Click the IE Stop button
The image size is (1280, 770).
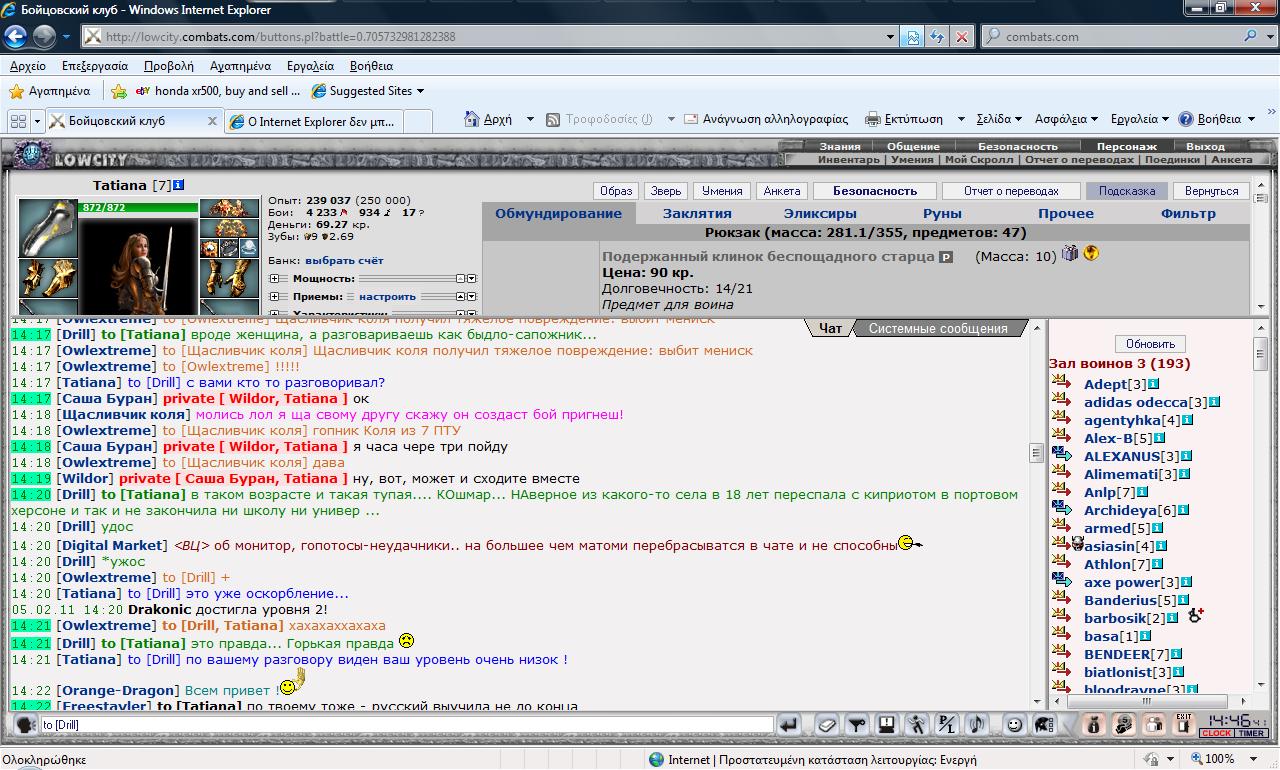pyautogui.click(x=962, y=36)
